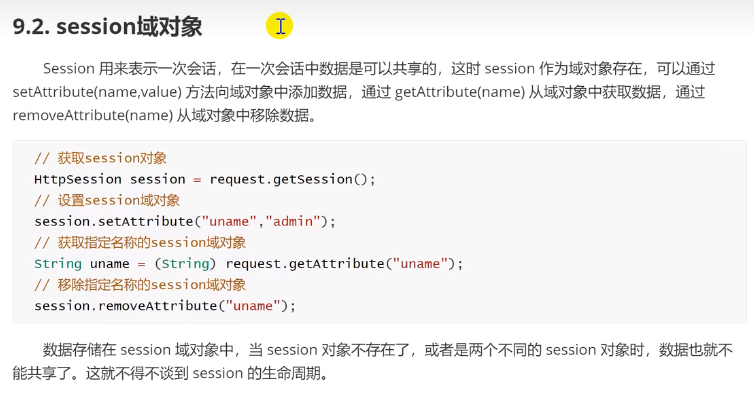Click the green "(String)" cast keyword
754x402 pixels.
coord(185,264)
